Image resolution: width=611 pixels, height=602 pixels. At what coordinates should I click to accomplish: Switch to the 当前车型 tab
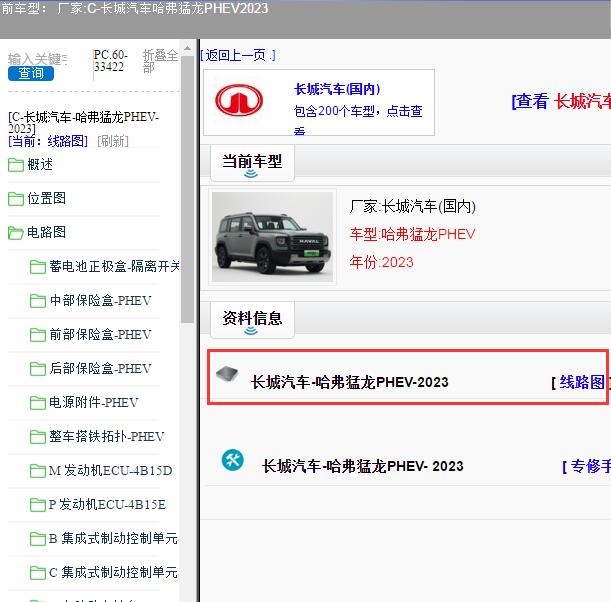click(252, 163)
